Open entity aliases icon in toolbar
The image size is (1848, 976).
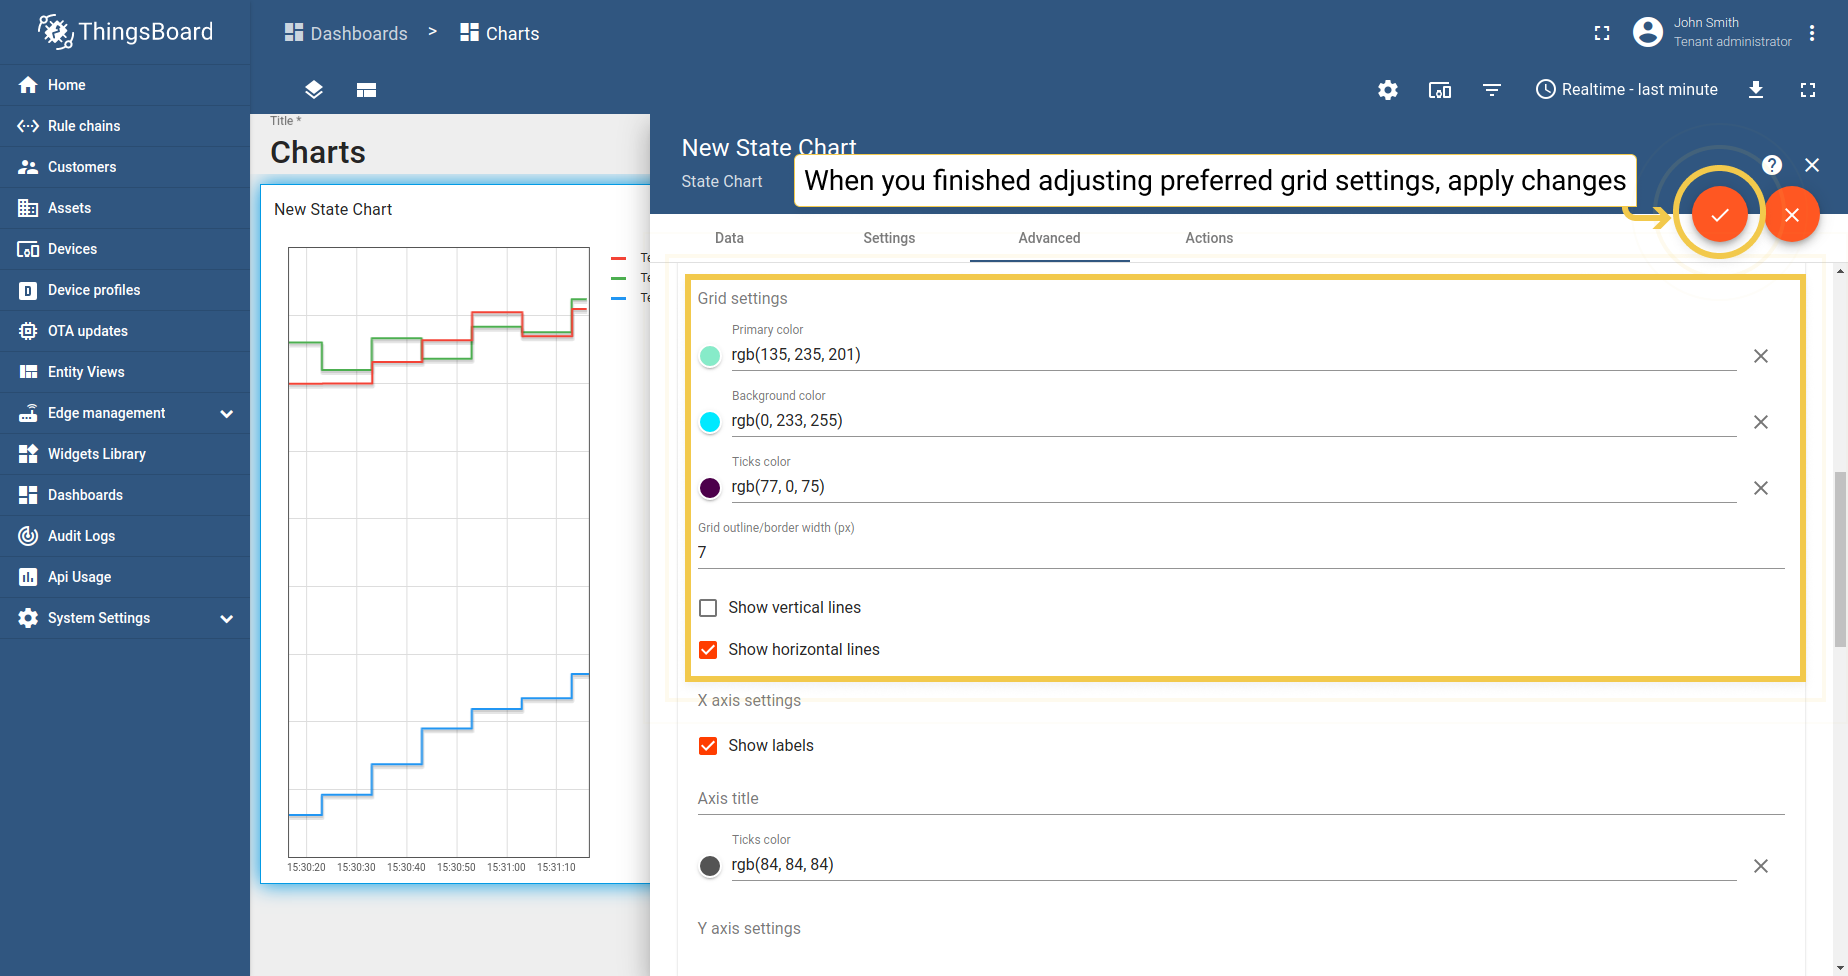click(1439, 90)
